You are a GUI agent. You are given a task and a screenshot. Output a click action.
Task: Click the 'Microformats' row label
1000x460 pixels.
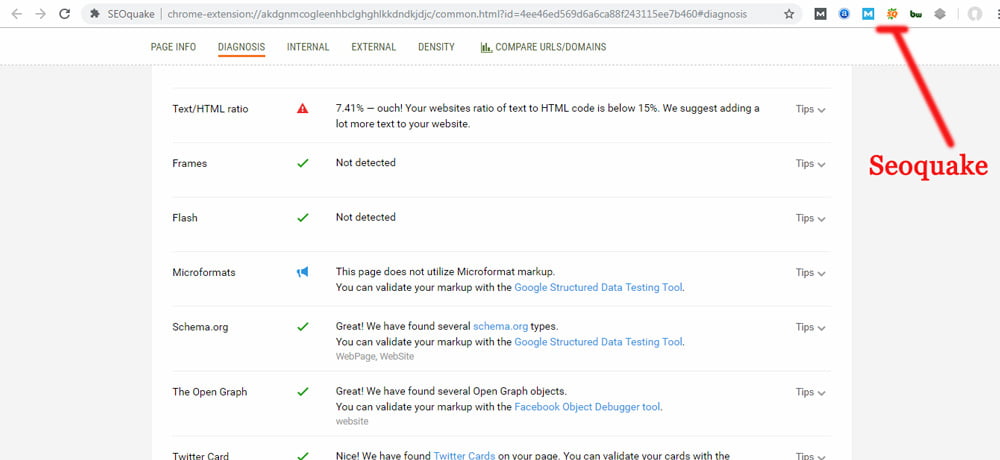tap(204, 272)
